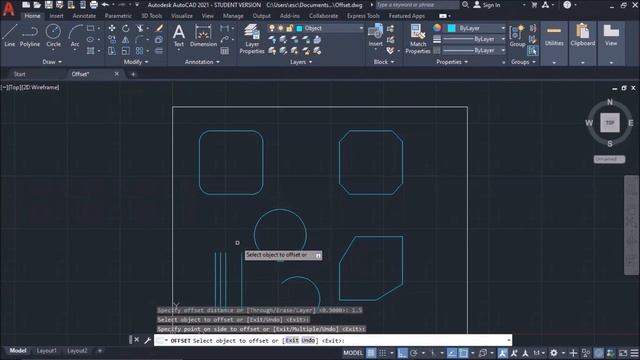Open the customization wrench icon on command line

click(148, 340)
